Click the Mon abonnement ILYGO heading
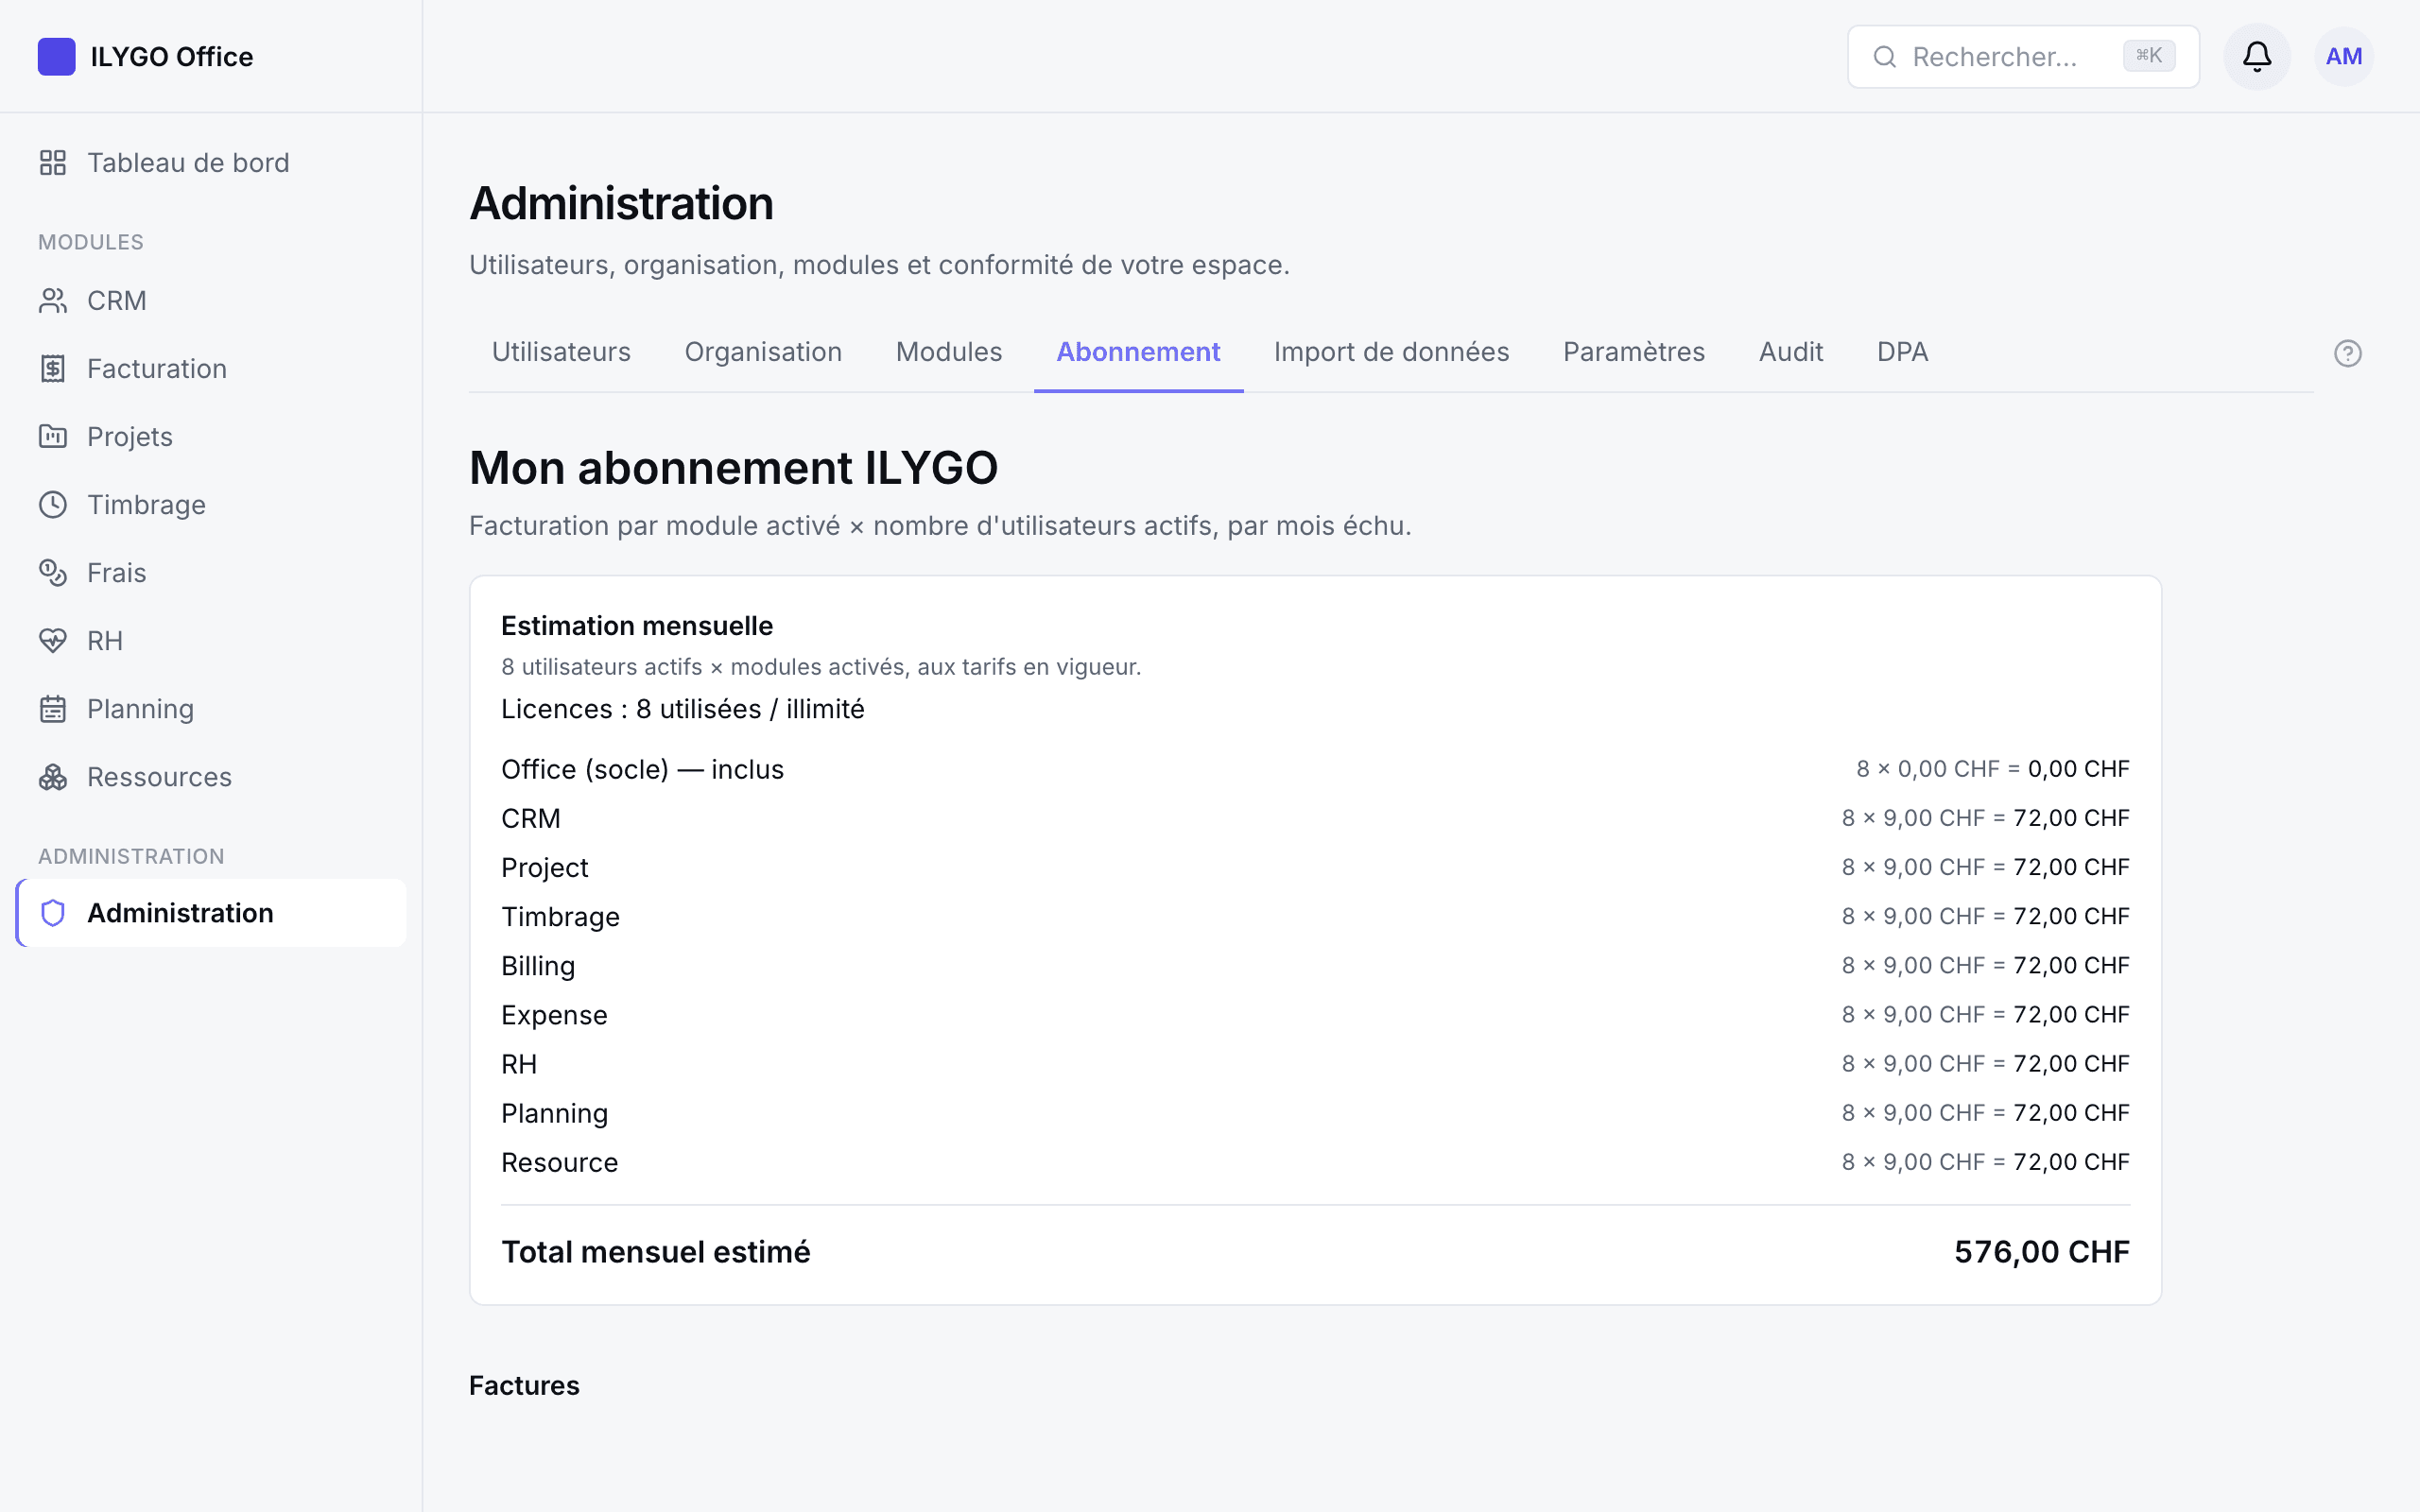This screenshot has width=2420, height=1512. point(733,468)
